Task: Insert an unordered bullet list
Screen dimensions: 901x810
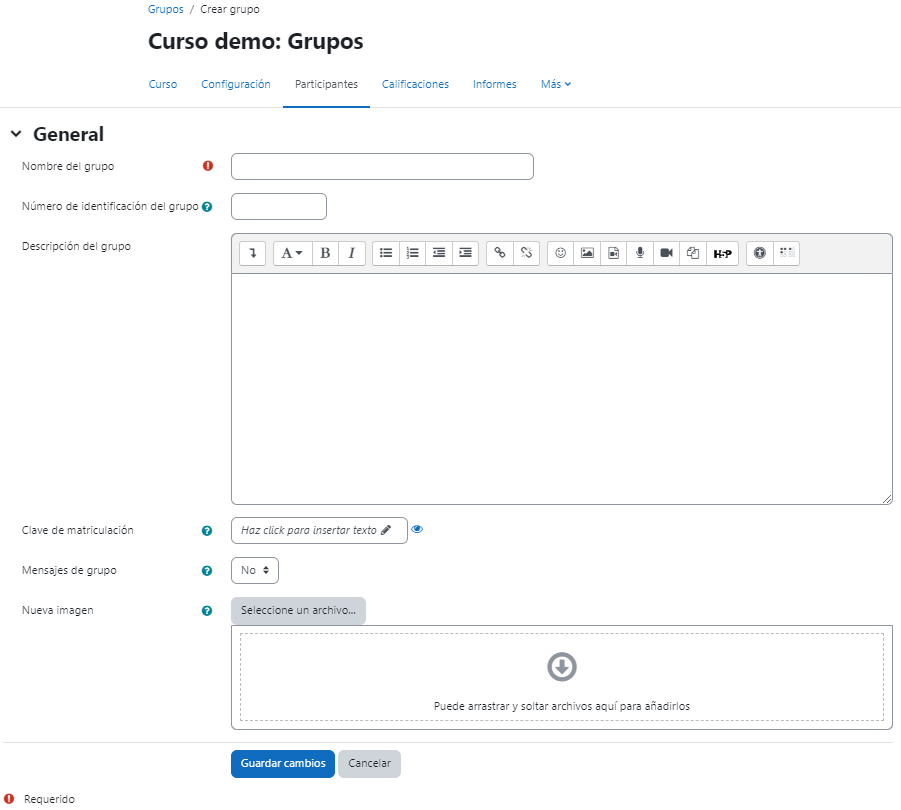Action: [x=386, y=254]
